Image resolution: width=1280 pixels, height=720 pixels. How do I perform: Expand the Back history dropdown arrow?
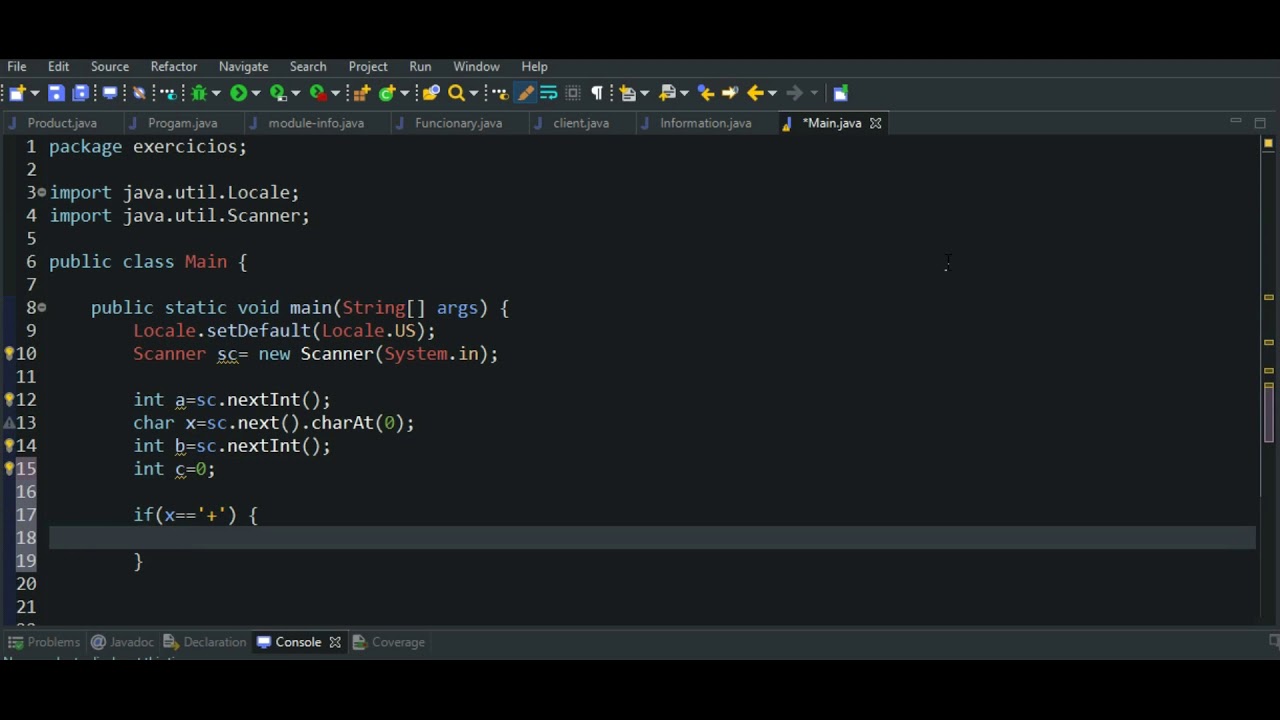[x=773, y=94]
